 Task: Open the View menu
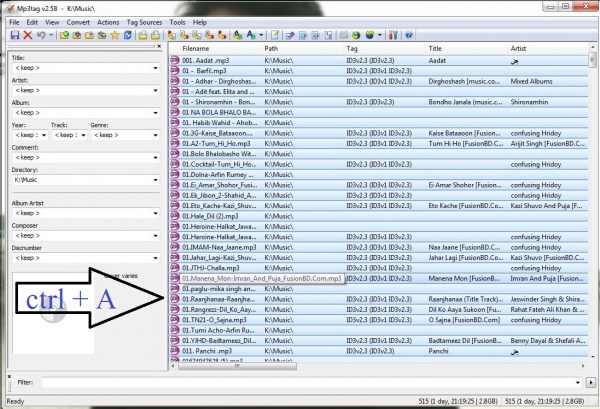[52, 22]
